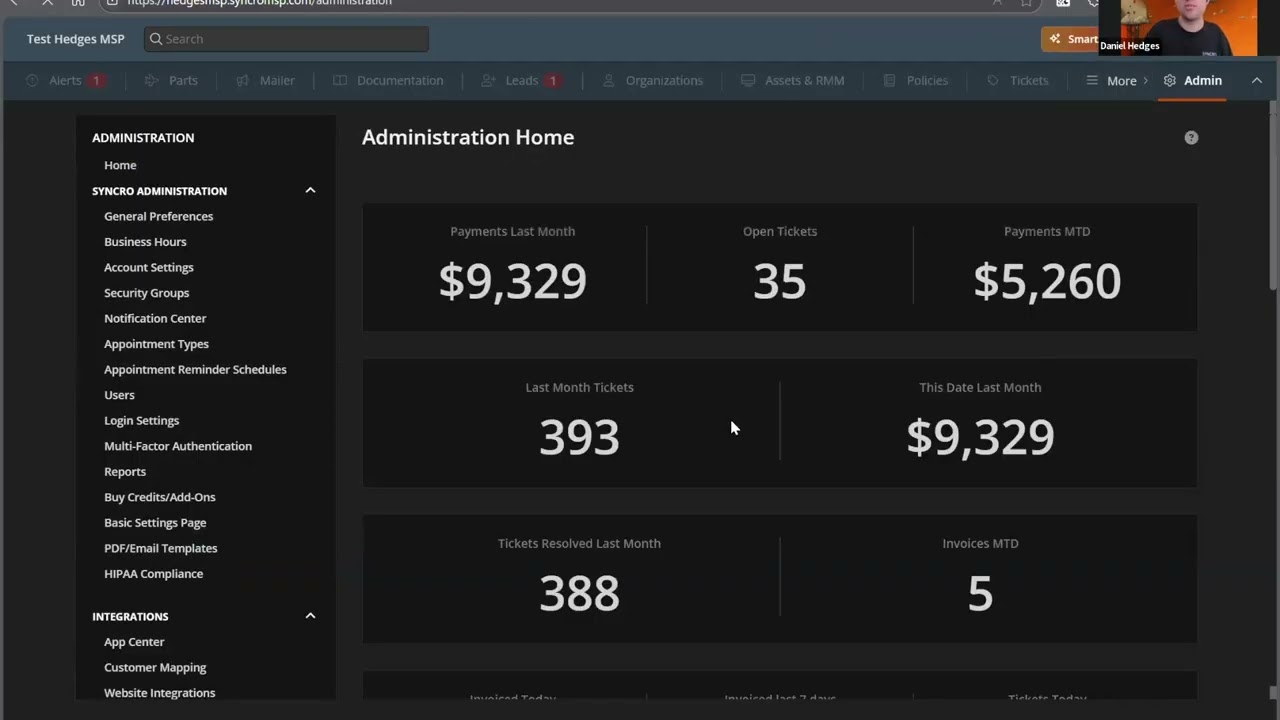Open Notification Center
Image resolution: width=1280 pixels, height=720 pixels.
[x=155, y=318]
